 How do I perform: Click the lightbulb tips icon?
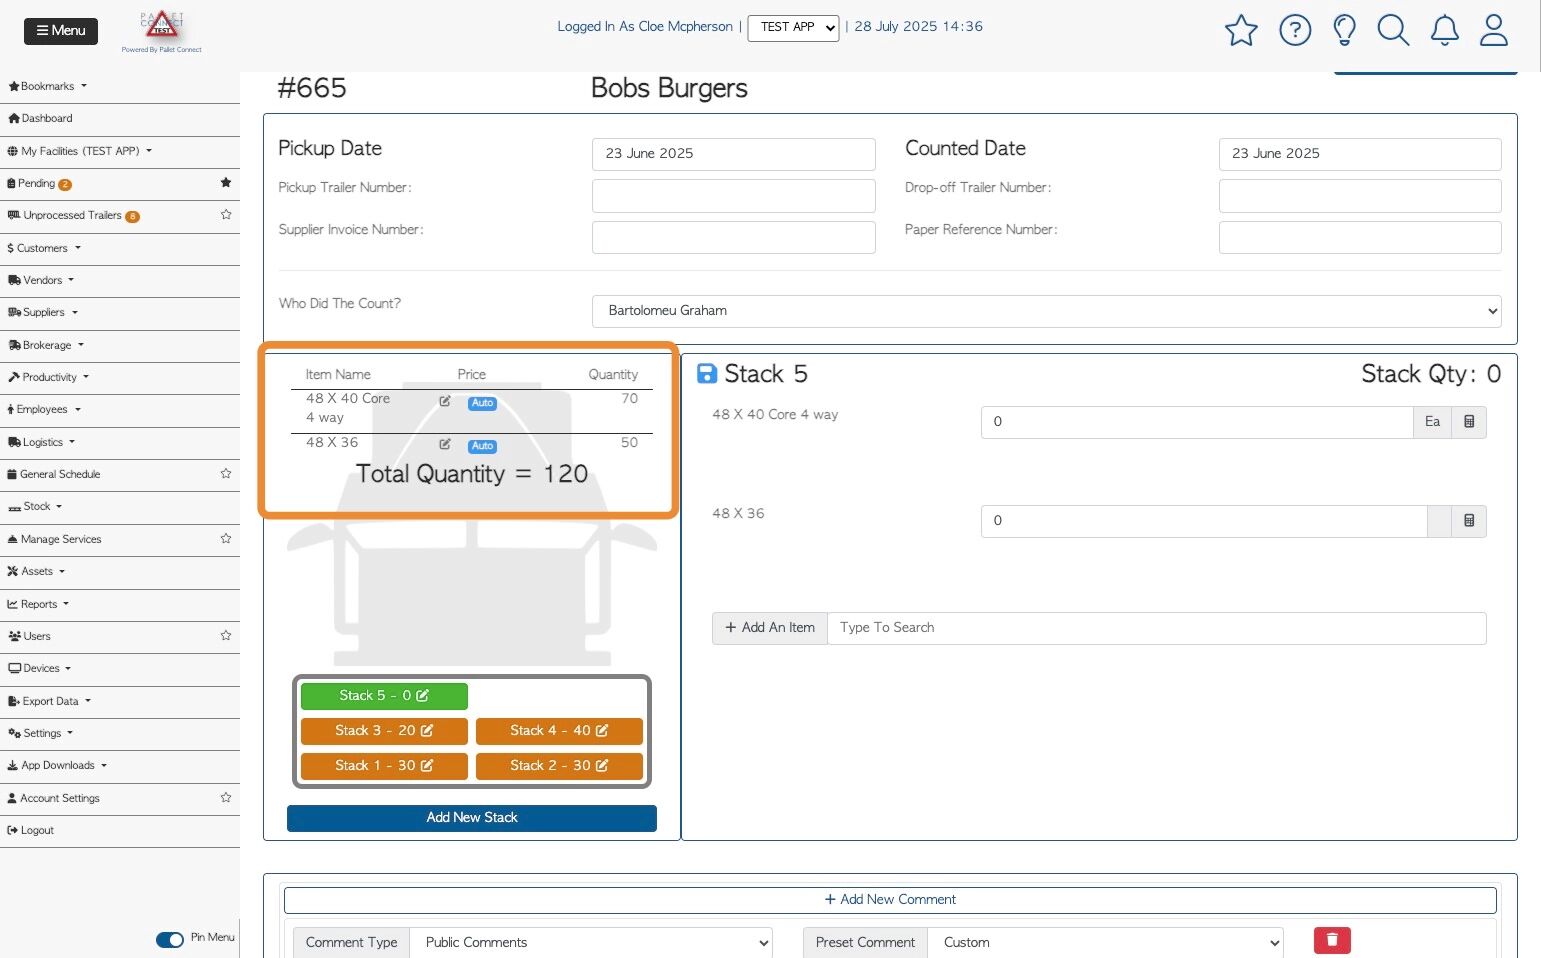click(1345, 30)
